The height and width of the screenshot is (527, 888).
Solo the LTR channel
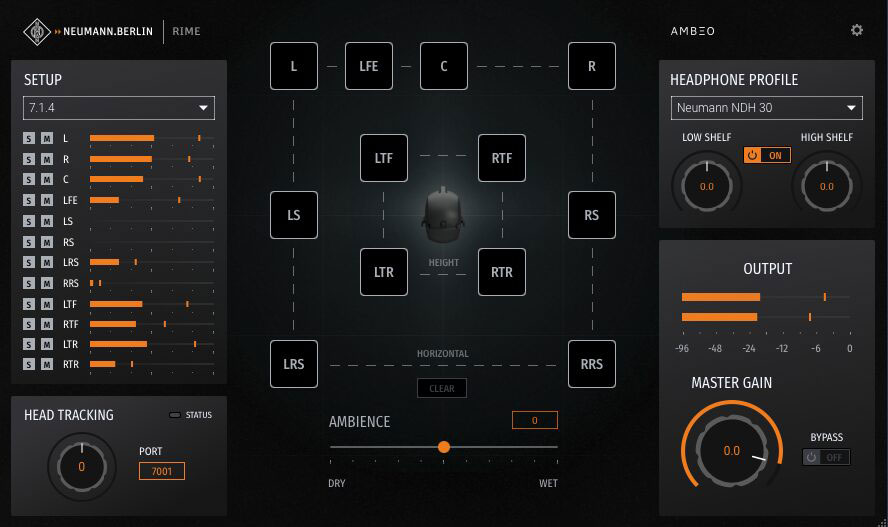coord(29,344)
